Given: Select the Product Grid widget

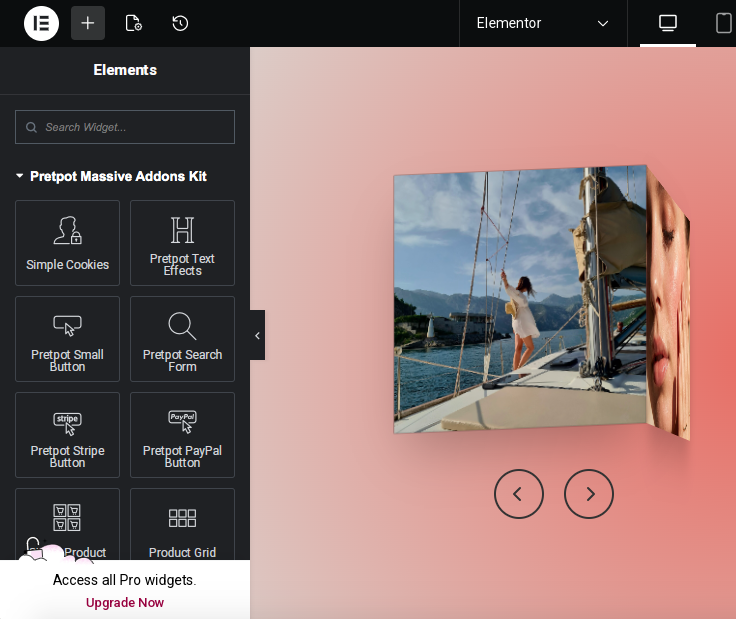Looking at the screenshot, I should coord(182,524).
